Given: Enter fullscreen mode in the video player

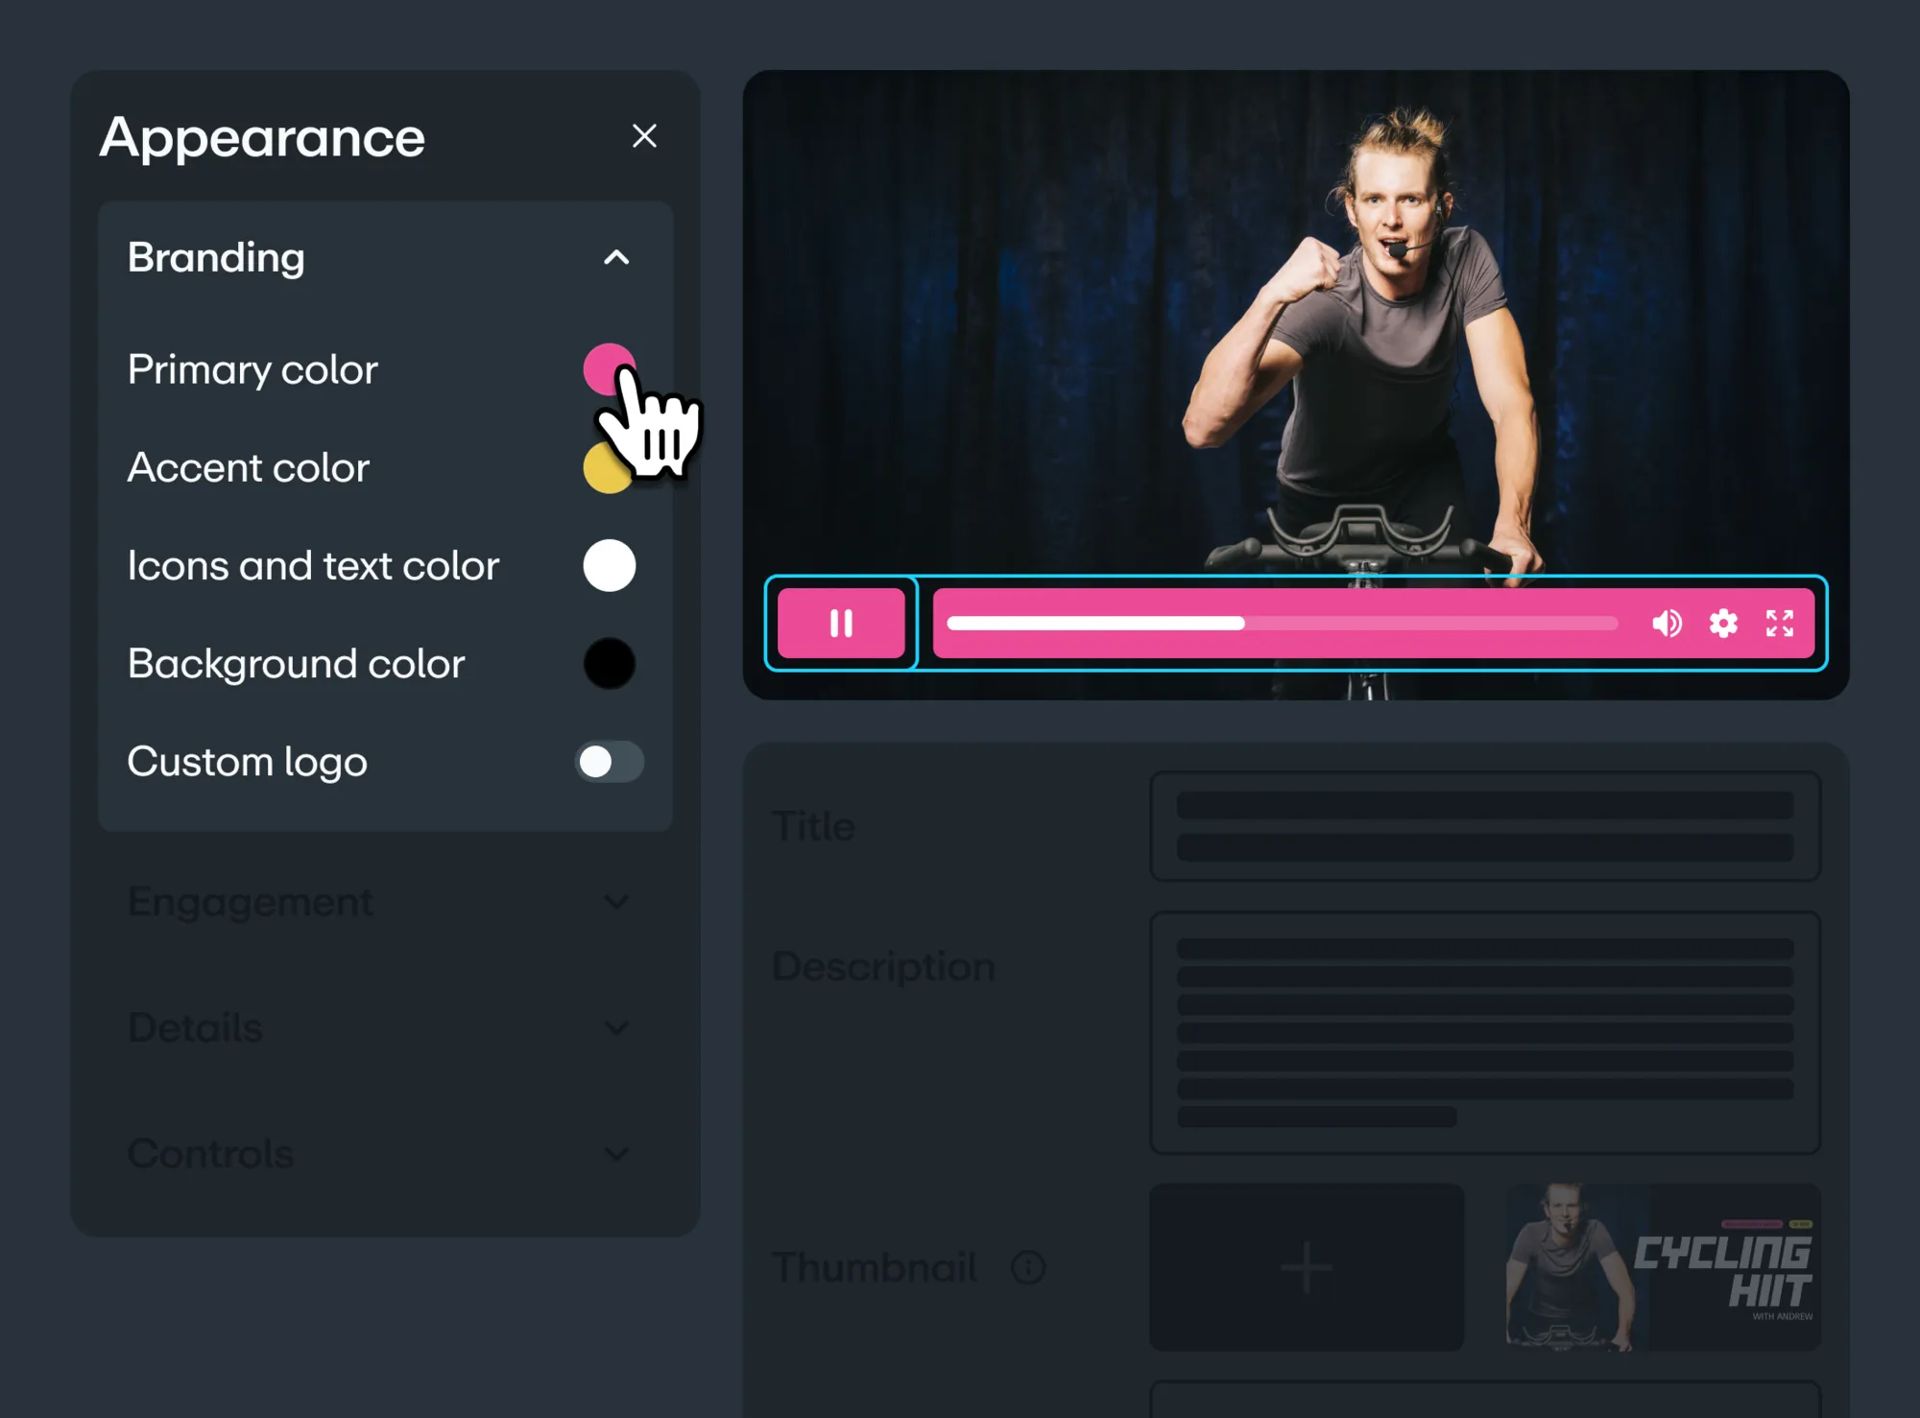Looking at the screenshot, I should point(1780,624).
